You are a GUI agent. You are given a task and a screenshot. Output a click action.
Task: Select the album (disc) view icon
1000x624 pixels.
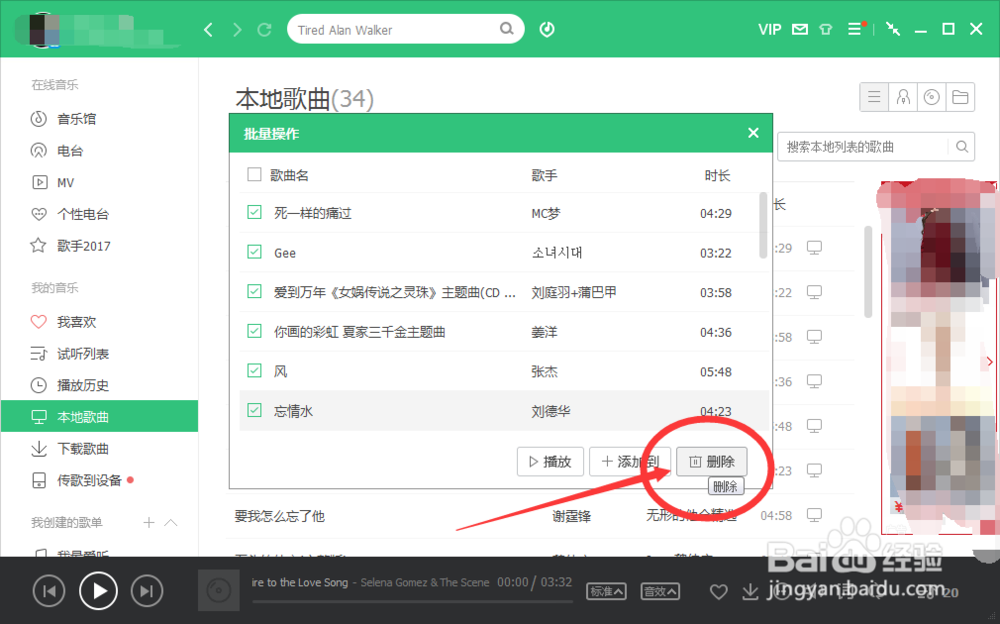click(x=932, y=97)
